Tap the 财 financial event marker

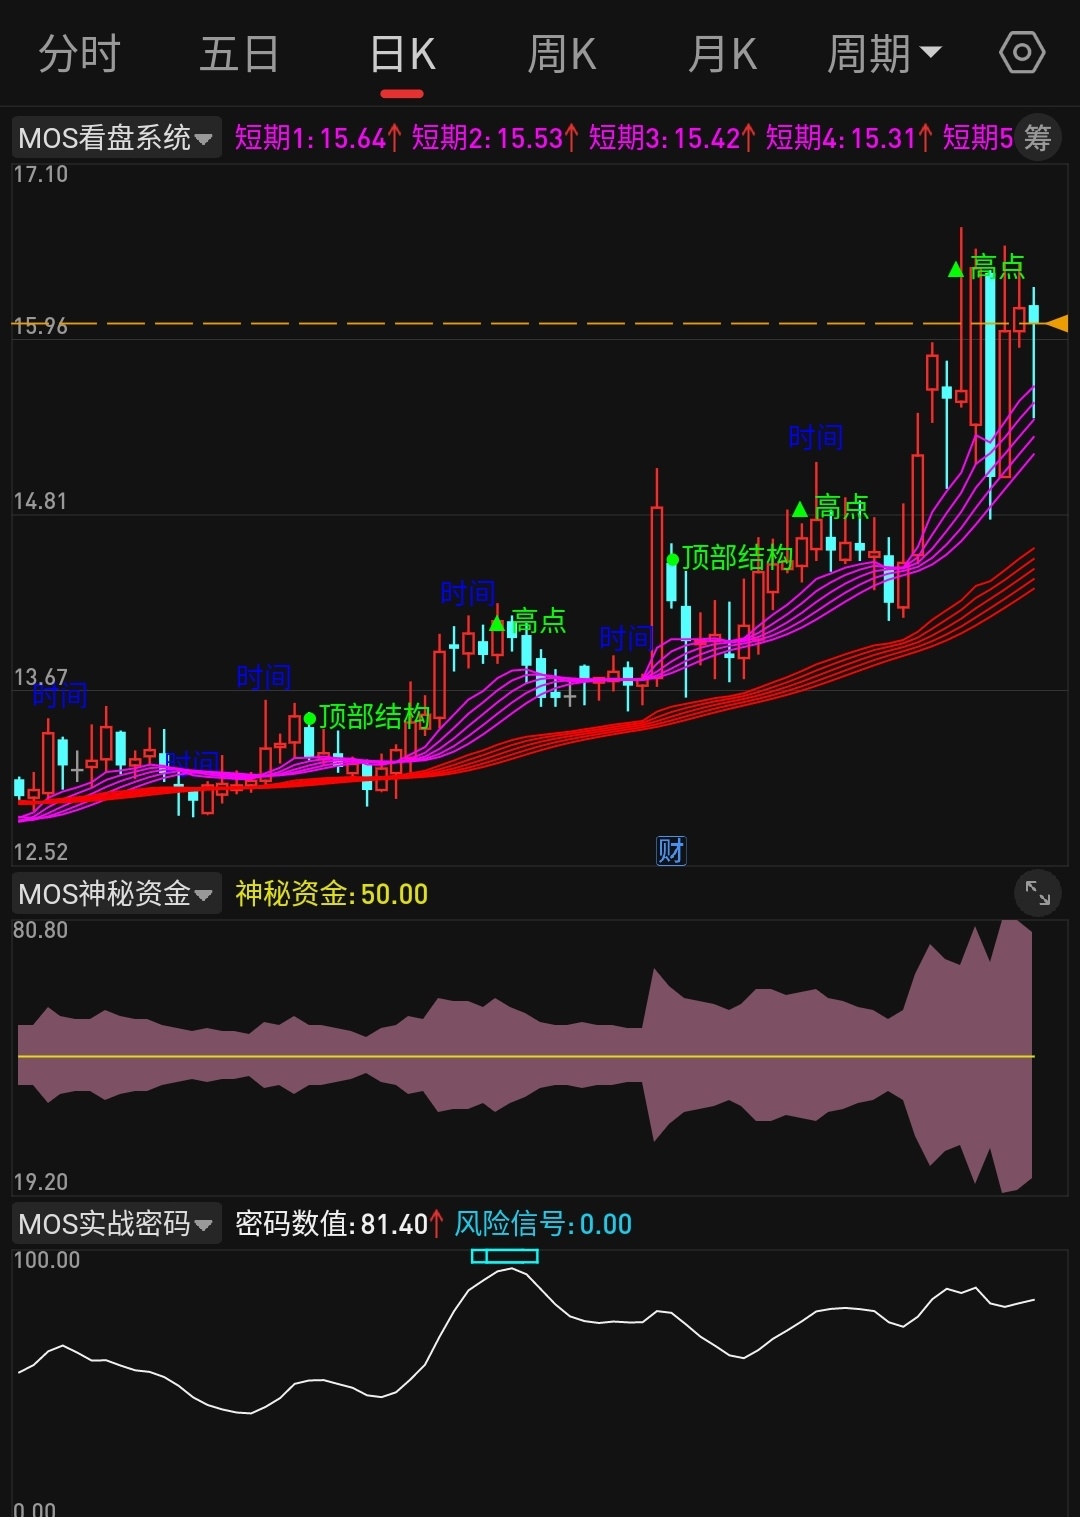point(671,851)
